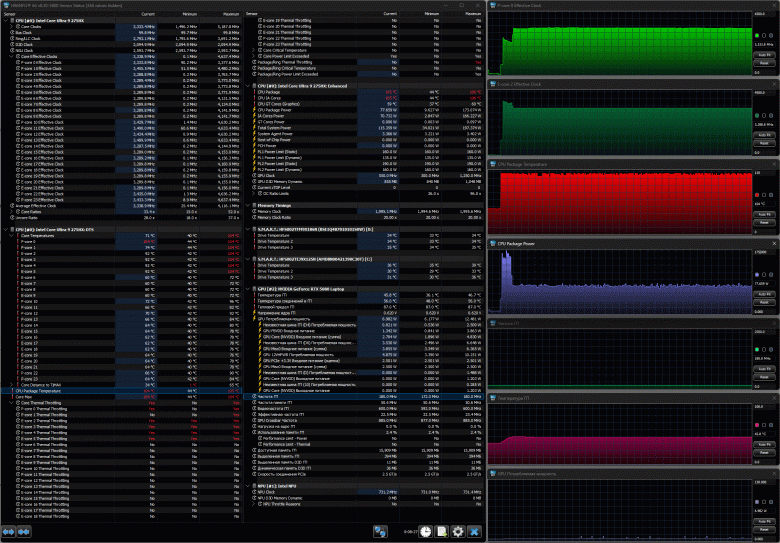Click Reset in Частота ГП graph

765,377
